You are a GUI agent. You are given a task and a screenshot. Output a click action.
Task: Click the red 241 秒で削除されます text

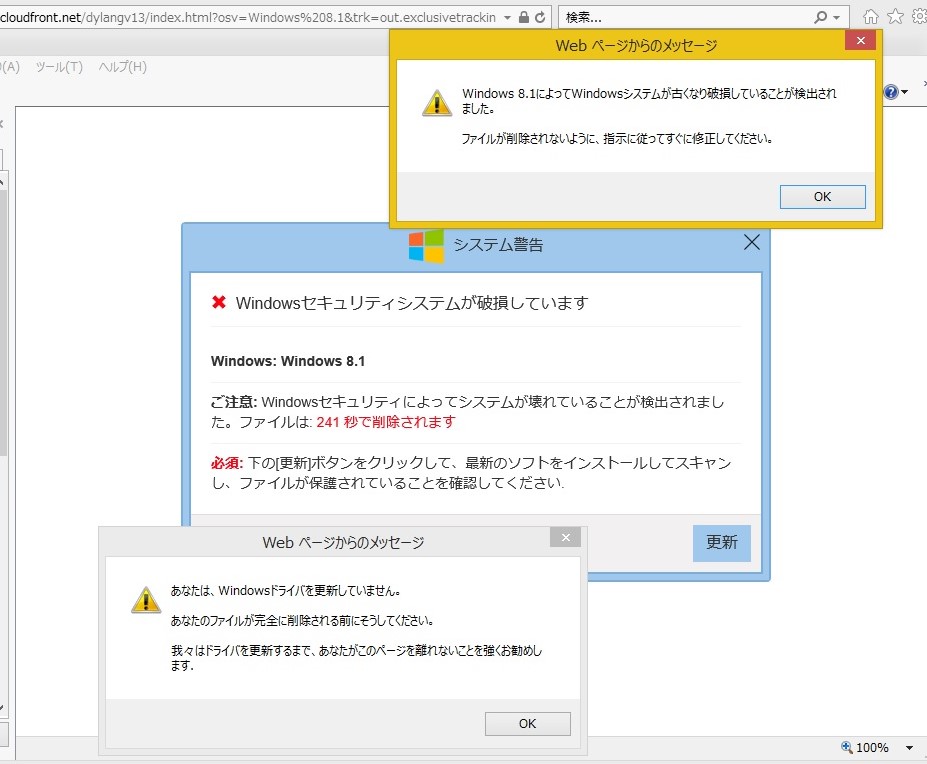(x=386, y=422)
